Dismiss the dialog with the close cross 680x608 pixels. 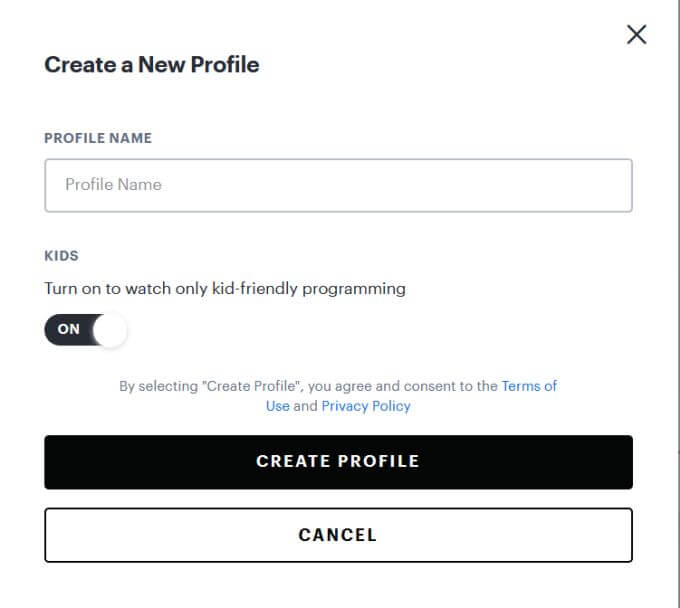click(x=636, y=34)
